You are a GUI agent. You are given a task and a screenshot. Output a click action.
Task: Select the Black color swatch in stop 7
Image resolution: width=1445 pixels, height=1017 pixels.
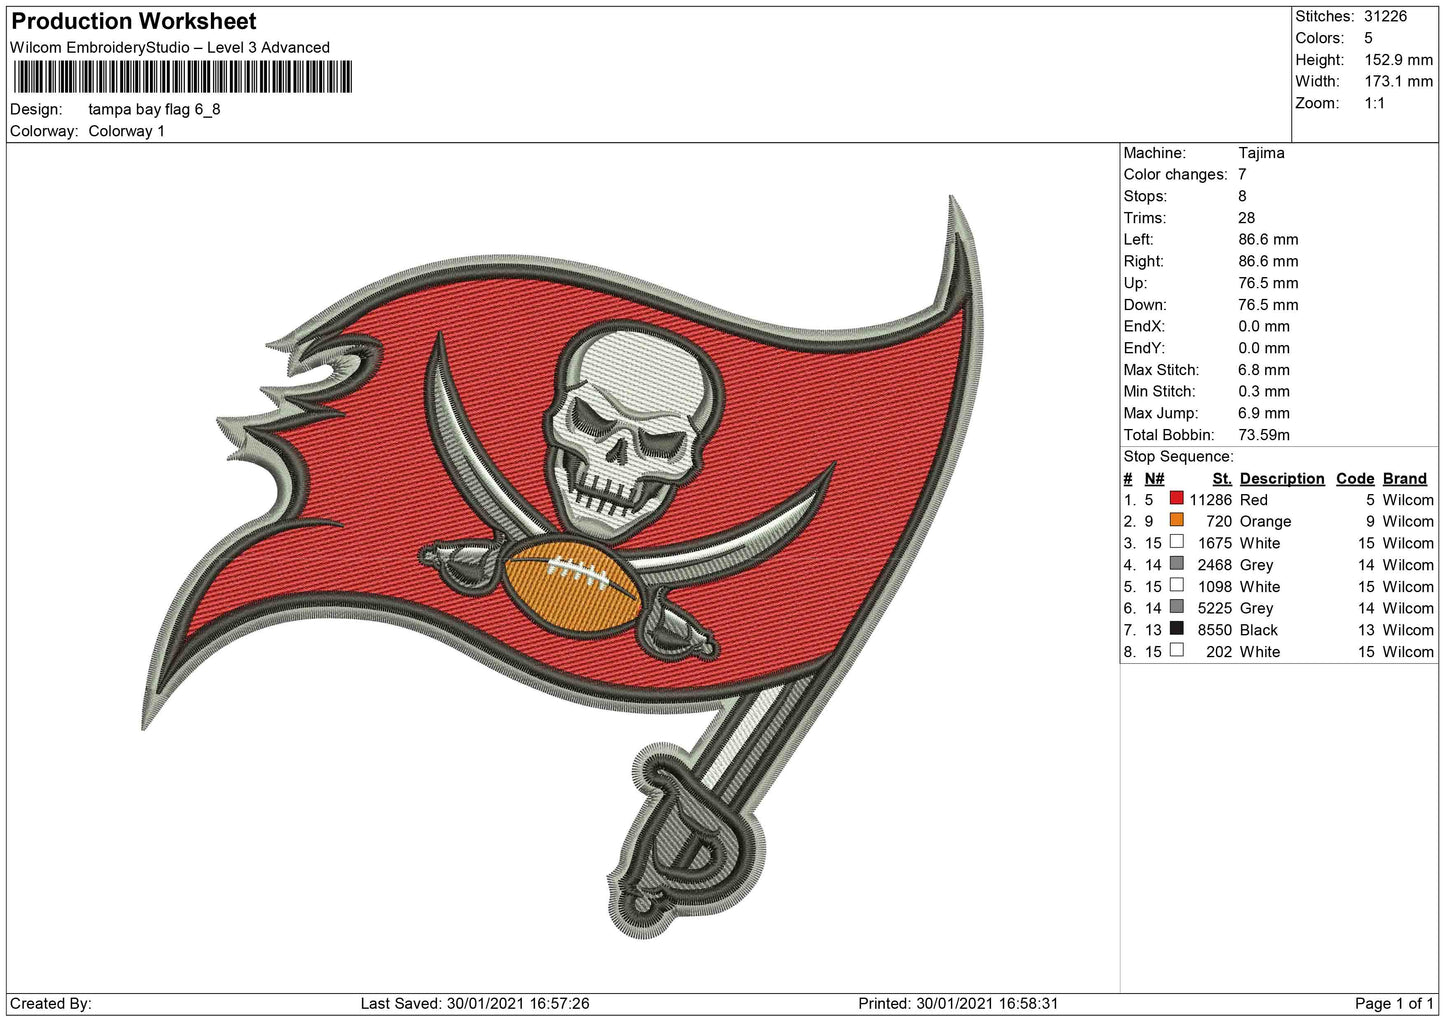point(1177,629)
